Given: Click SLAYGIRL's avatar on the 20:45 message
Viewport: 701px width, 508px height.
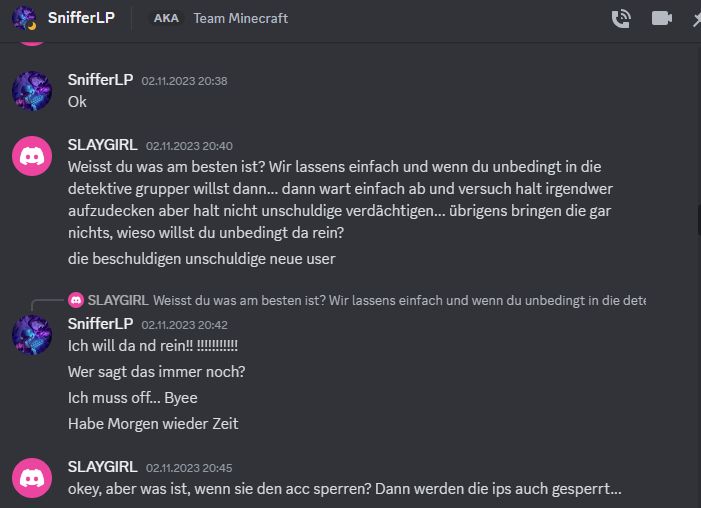Looking at the screenshot, I should click(32, 478).
